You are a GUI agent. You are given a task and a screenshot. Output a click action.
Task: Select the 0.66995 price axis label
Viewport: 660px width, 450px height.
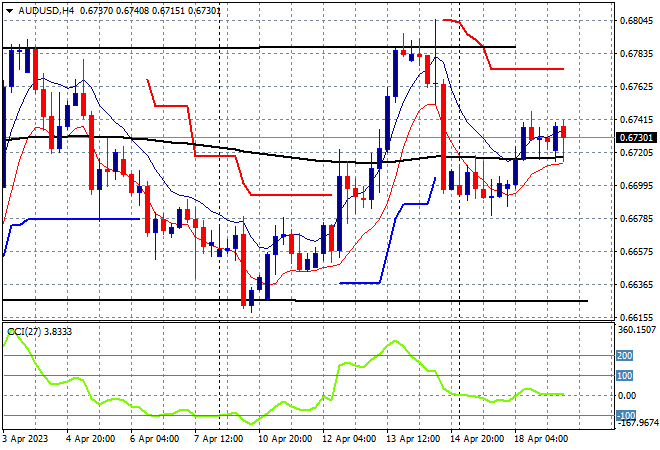tap(636, 186)
